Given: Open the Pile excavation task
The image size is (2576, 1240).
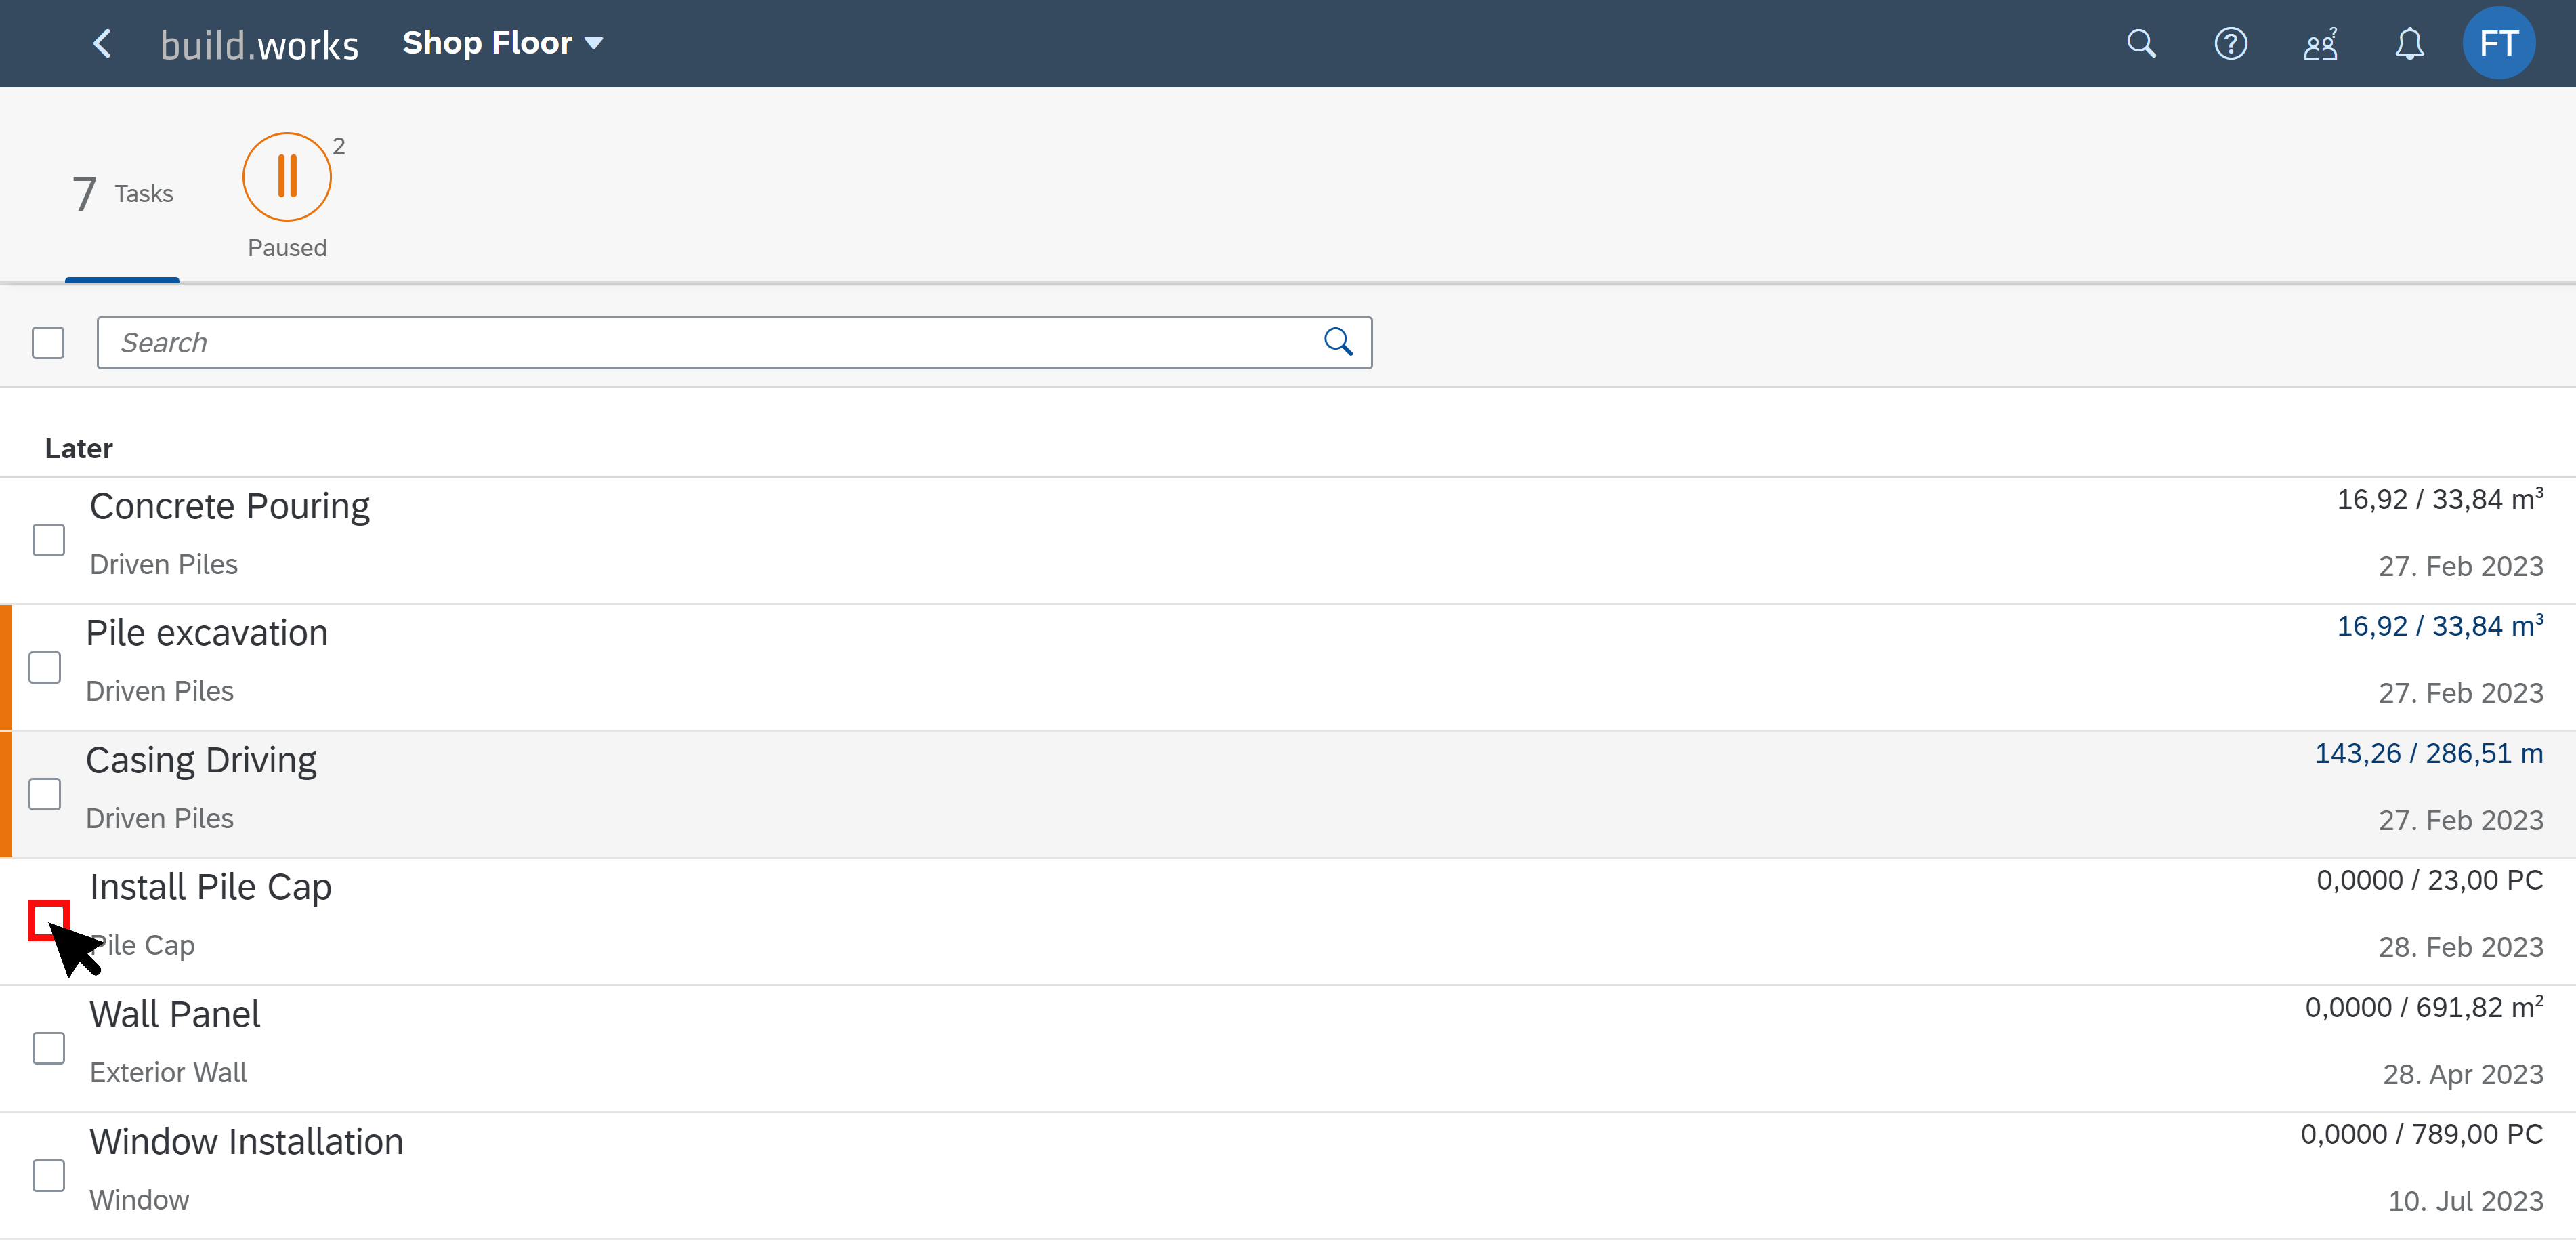Looking at the screenshot, I should tap(1288, 667).
